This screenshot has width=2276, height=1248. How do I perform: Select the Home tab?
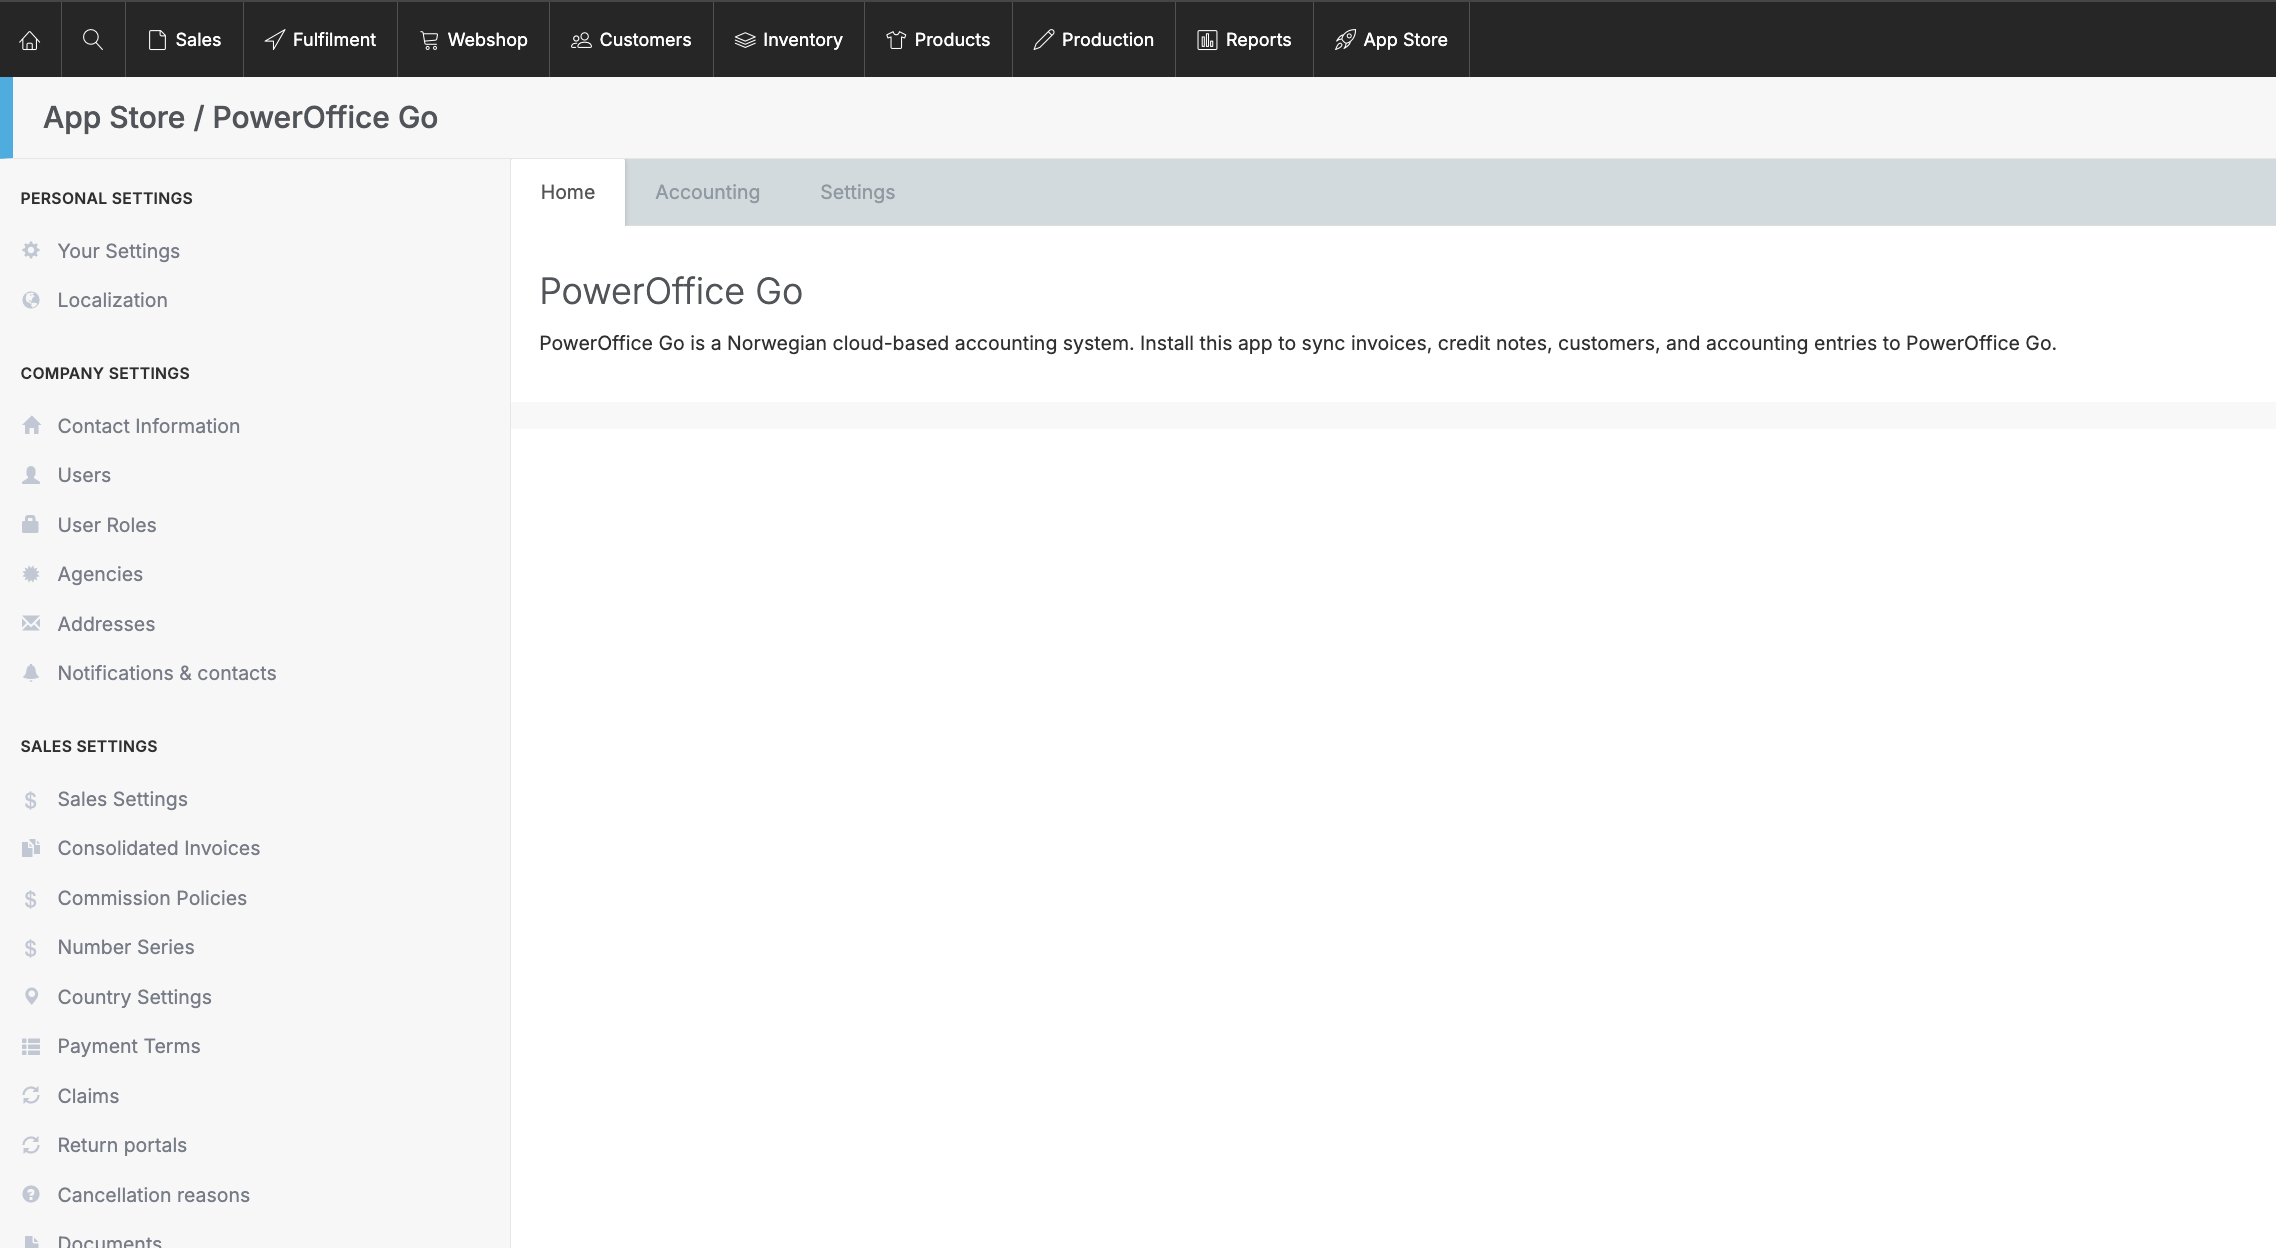pos(568,192)
